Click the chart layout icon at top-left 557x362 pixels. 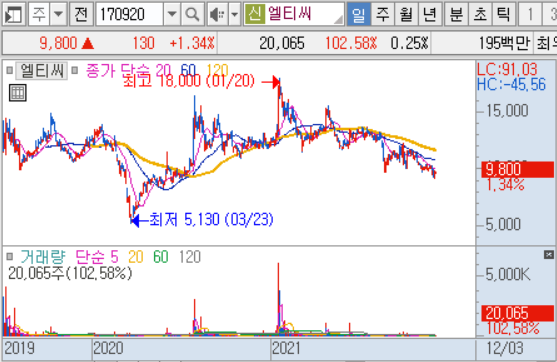(x=13, y=14)
